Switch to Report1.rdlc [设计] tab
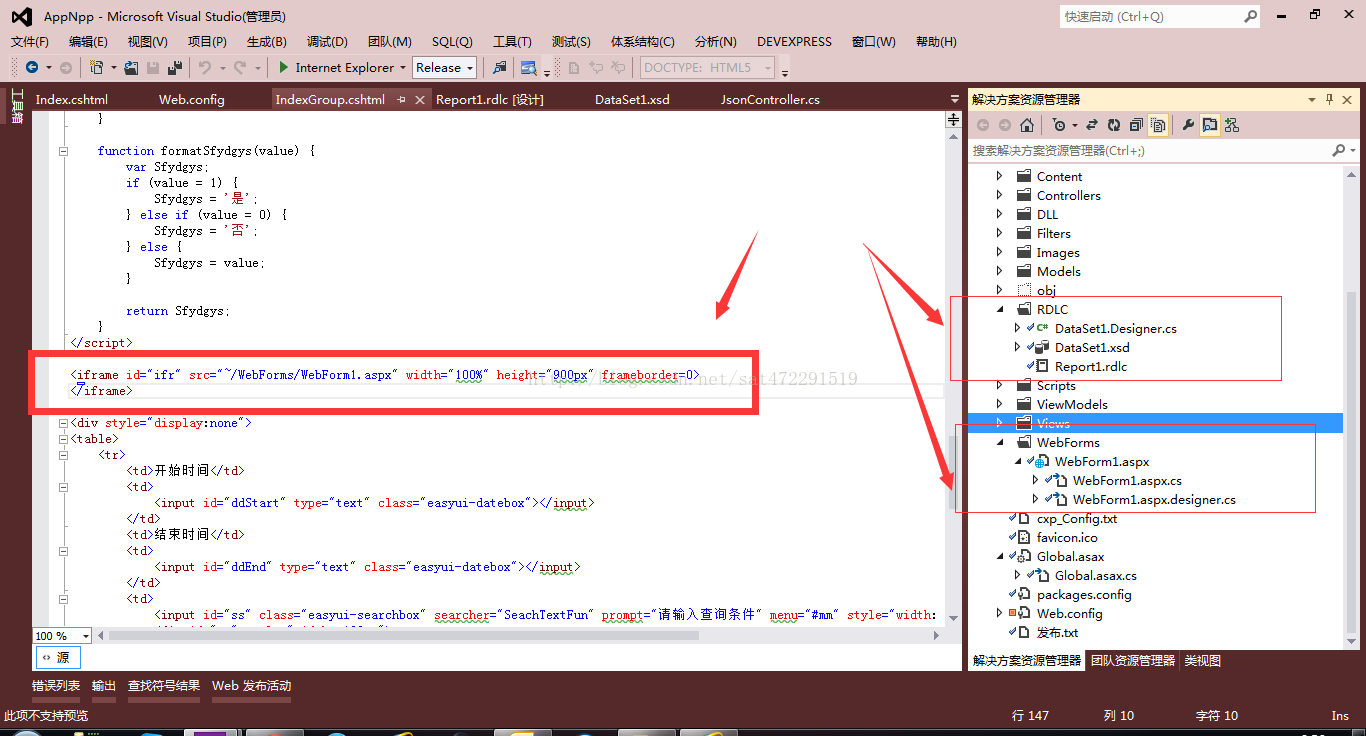Image resolution: width=1366 pixels, height=736 pixels. 490,99
